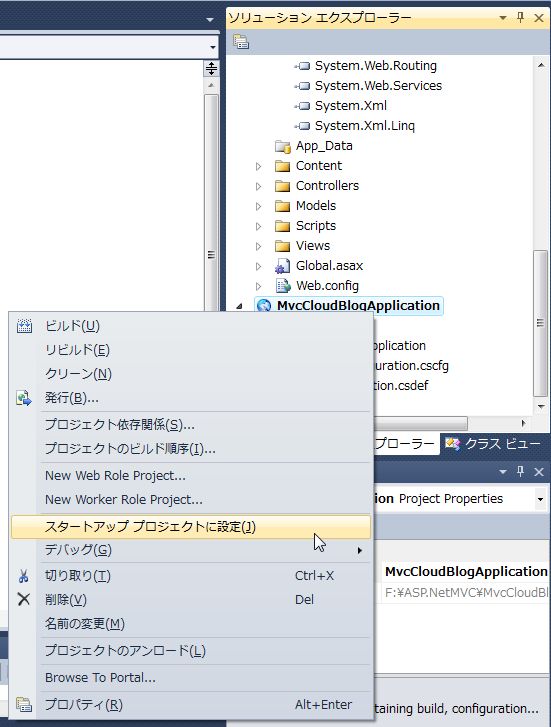
Task: Click the Controllers folder icon
Action: click(x=282, y=186)
